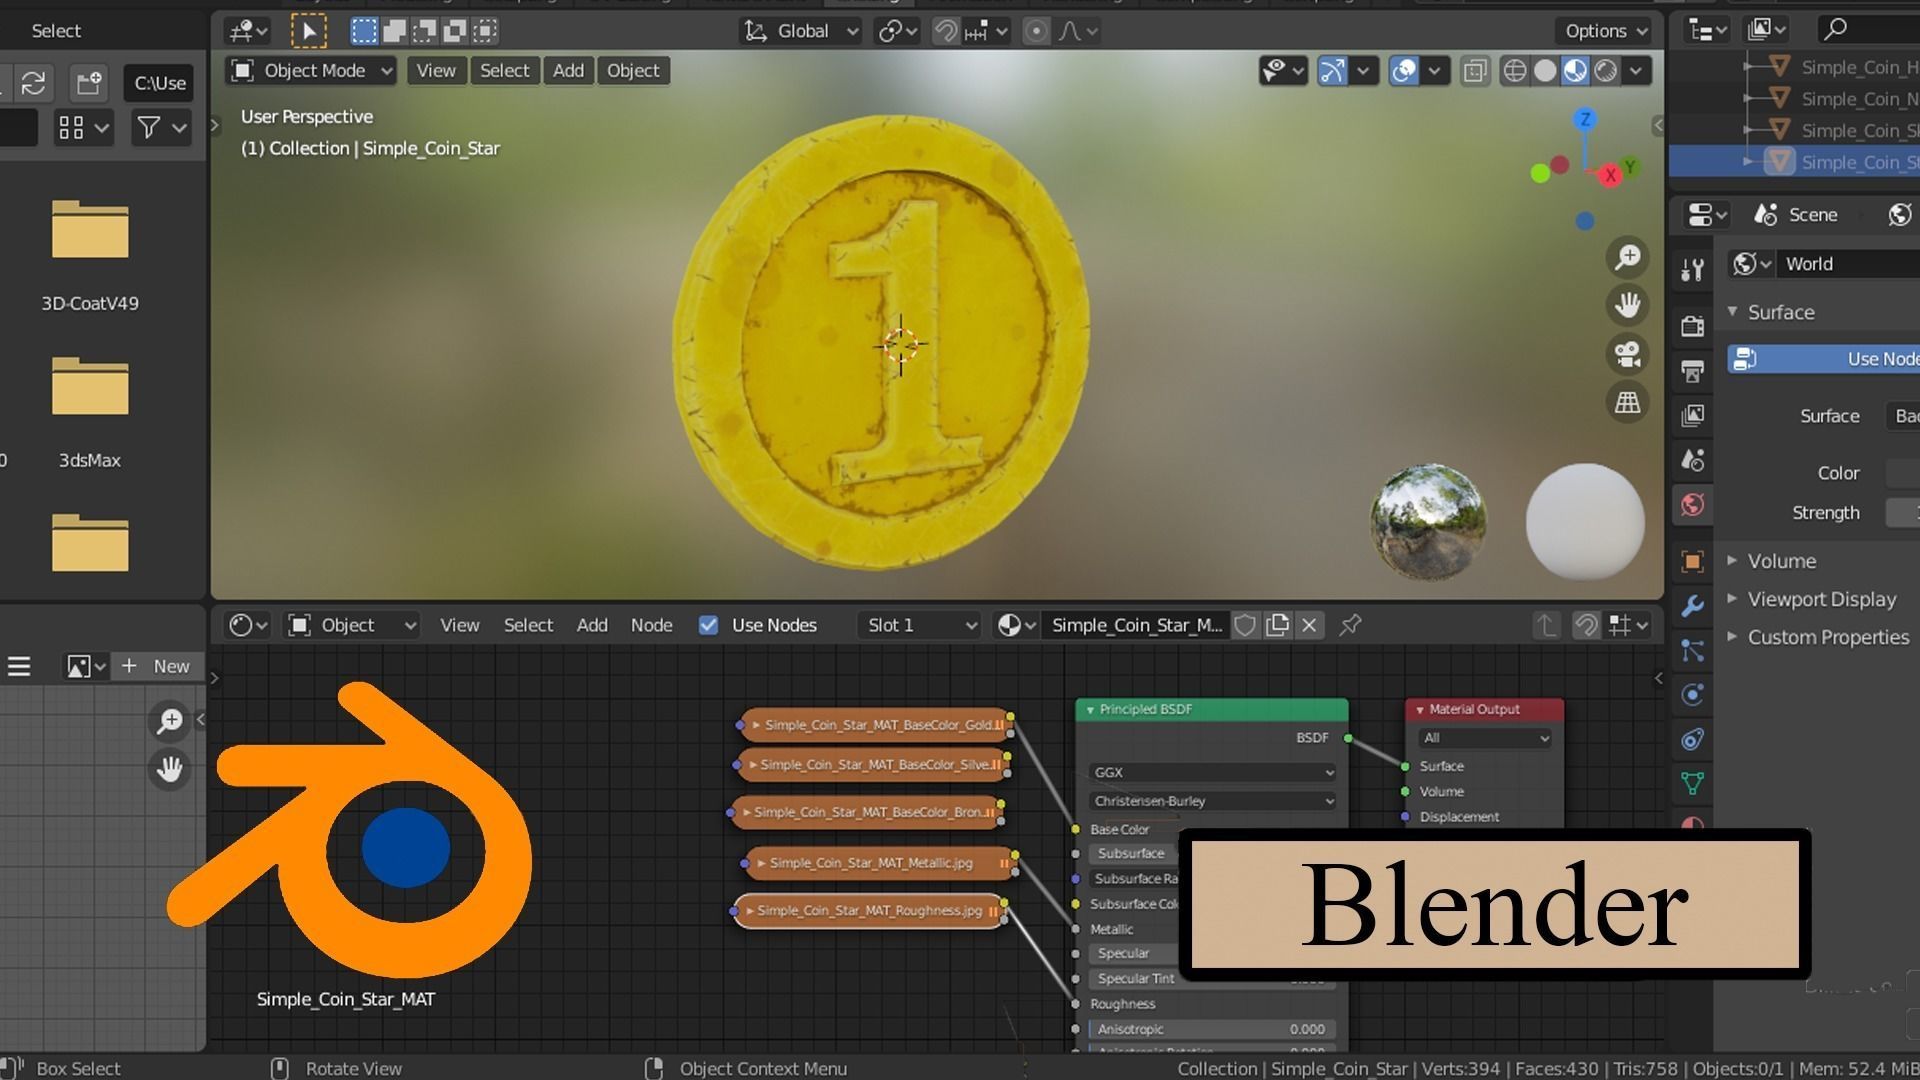The height and width of the screenshot is (1080, 1920).
Task: Expand the Viewport Display panel
Action: 1821,599
